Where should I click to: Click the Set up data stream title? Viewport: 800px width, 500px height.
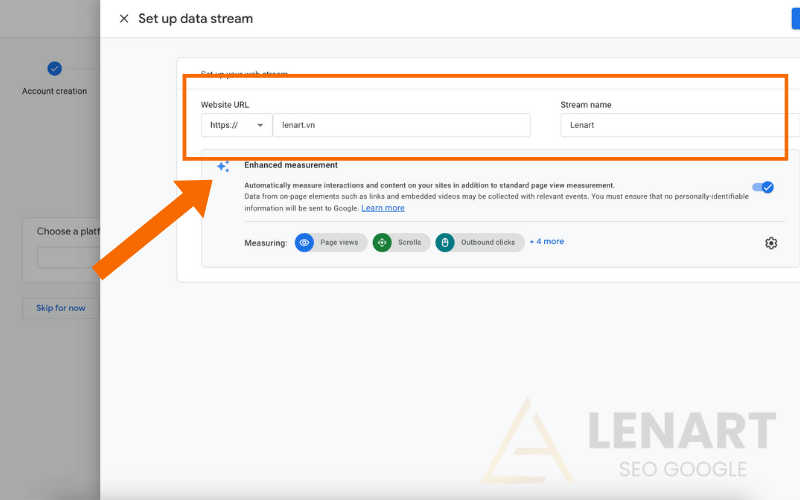tap(195, 19)
